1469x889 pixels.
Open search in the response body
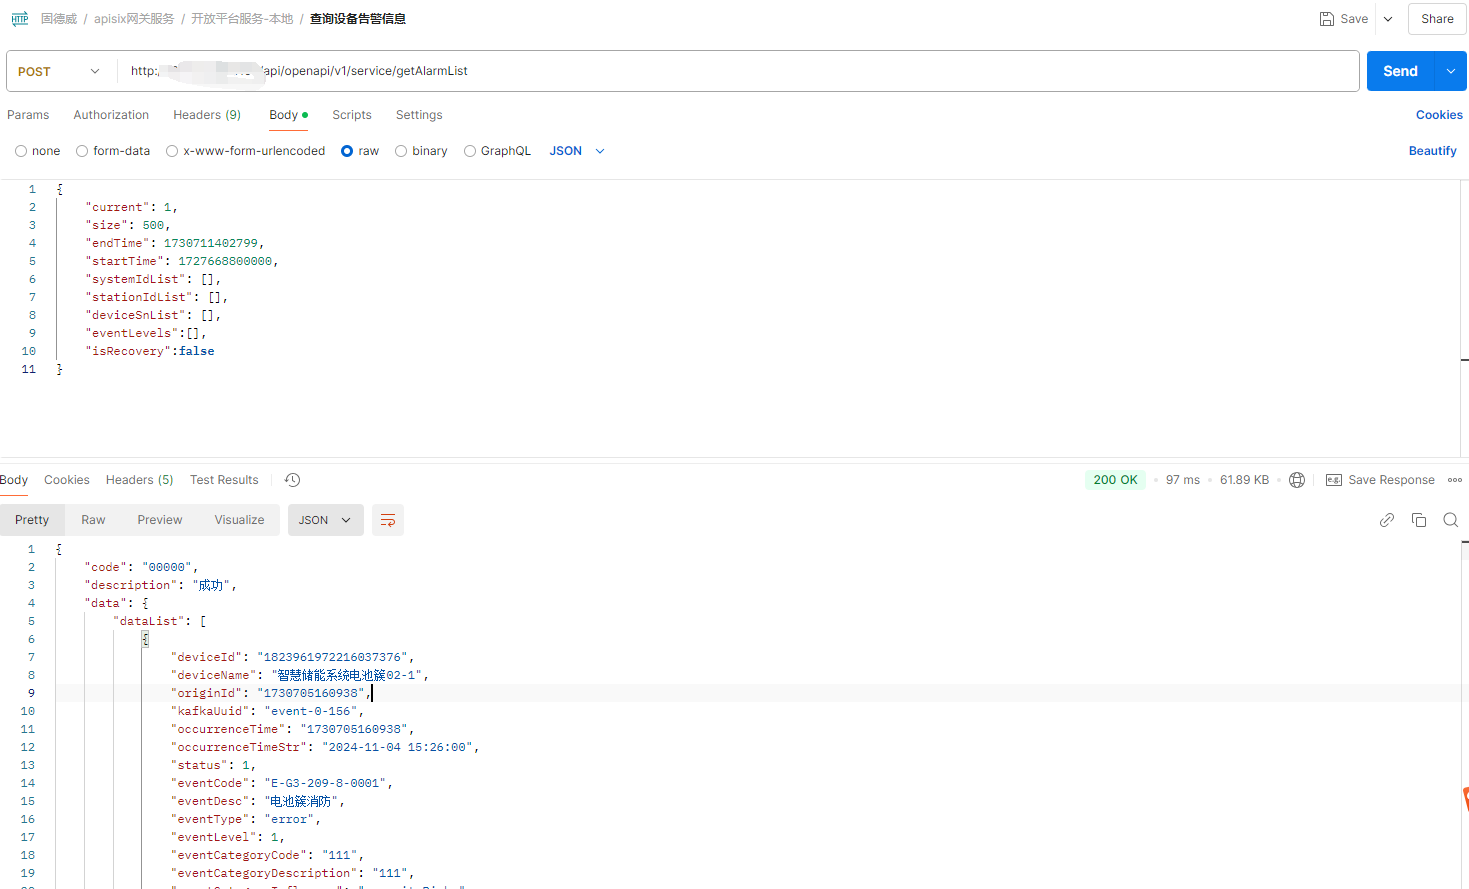(1450, 520)
